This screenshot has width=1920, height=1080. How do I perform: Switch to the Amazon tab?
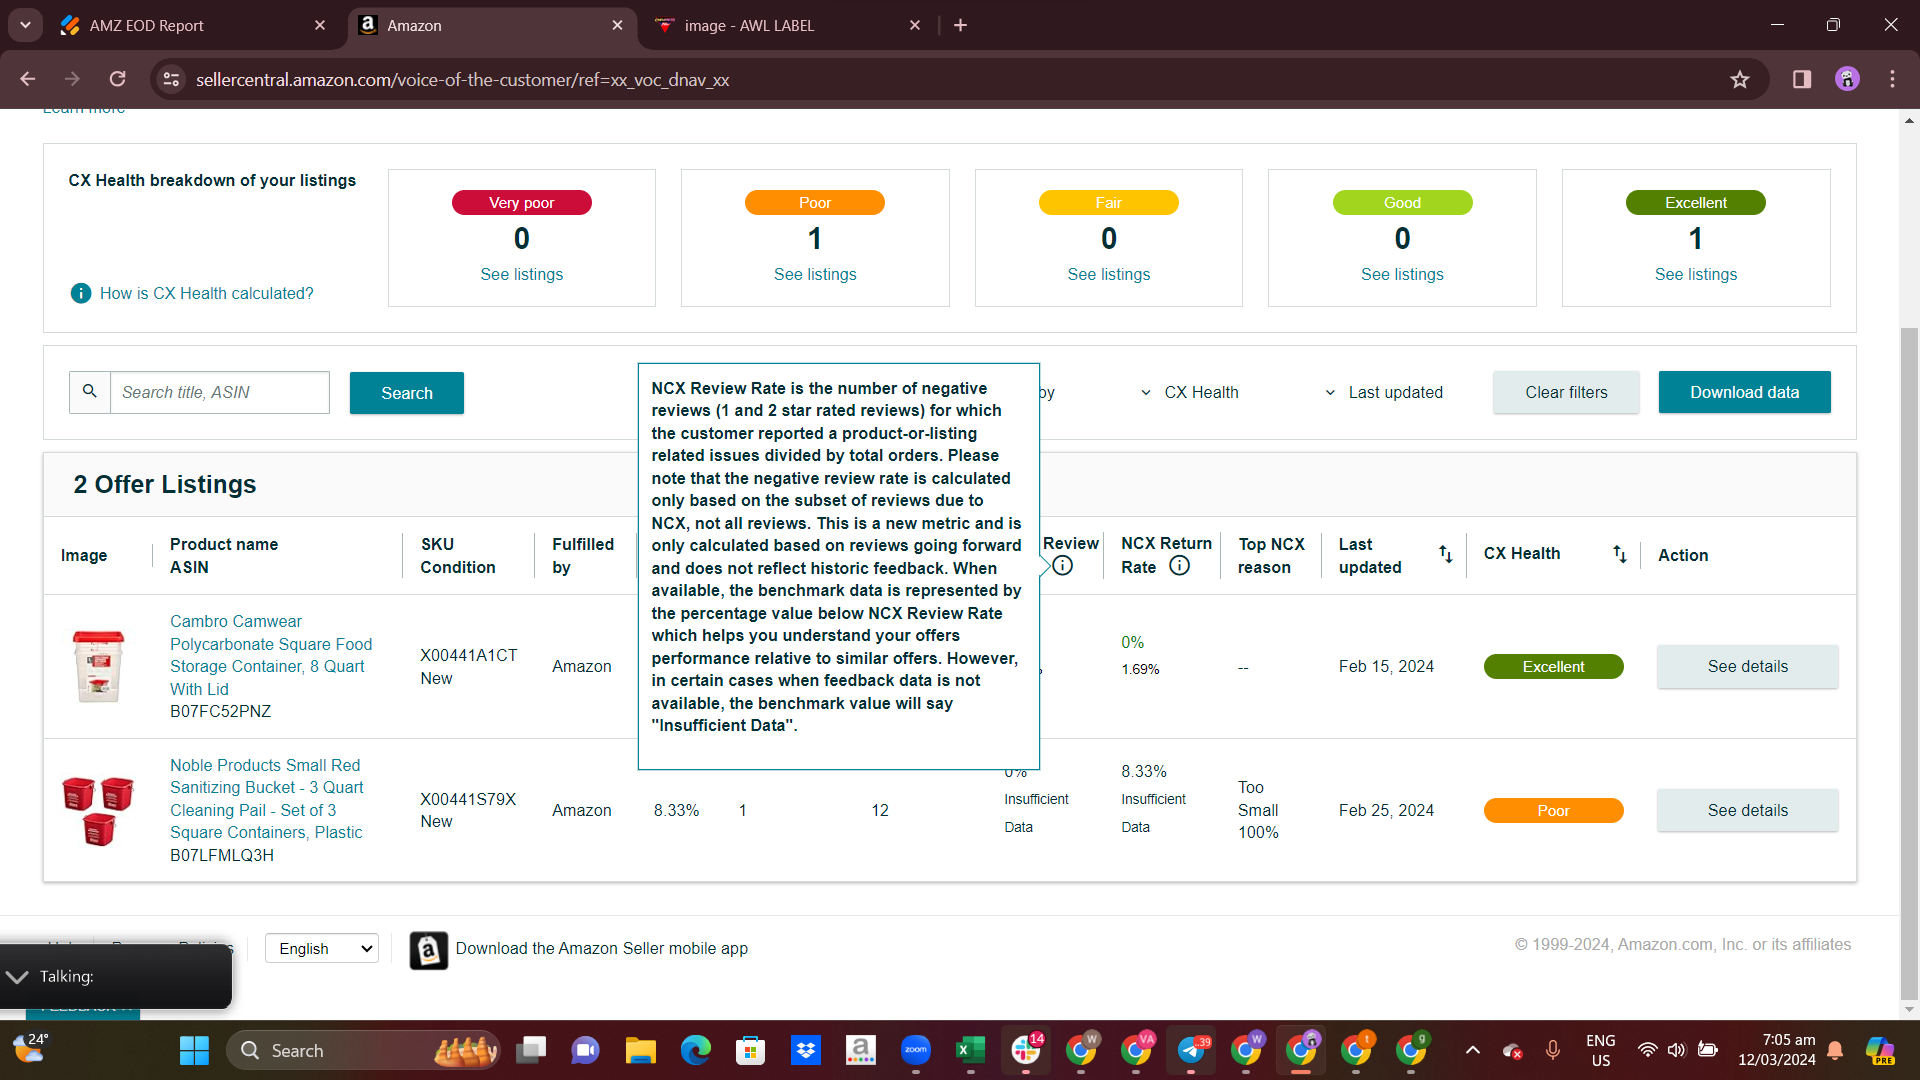pos(492,25)
